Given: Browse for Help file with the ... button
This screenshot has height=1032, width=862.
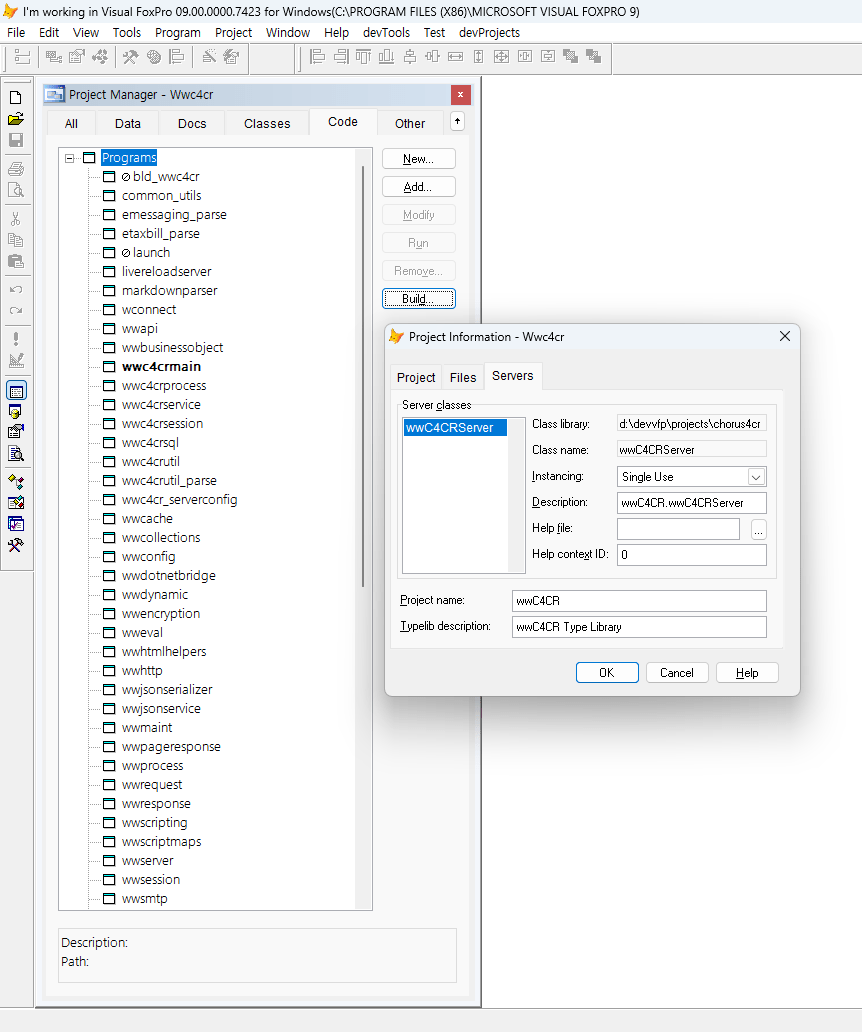Looking at the screenshot, I should click(759, 529).
